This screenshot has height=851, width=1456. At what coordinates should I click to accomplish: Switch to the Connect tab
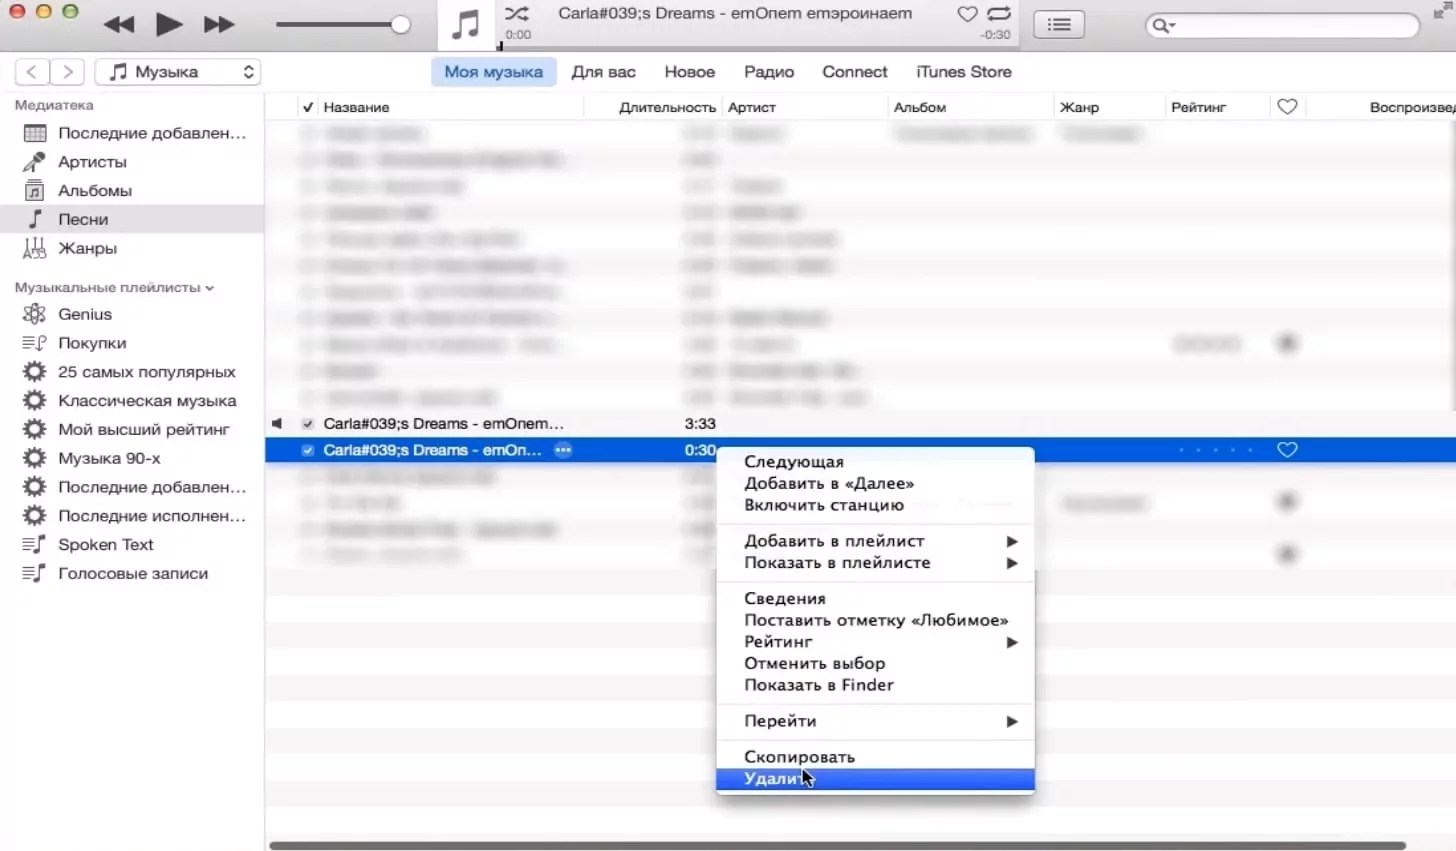pyautogui.click(x=855, y=72)
